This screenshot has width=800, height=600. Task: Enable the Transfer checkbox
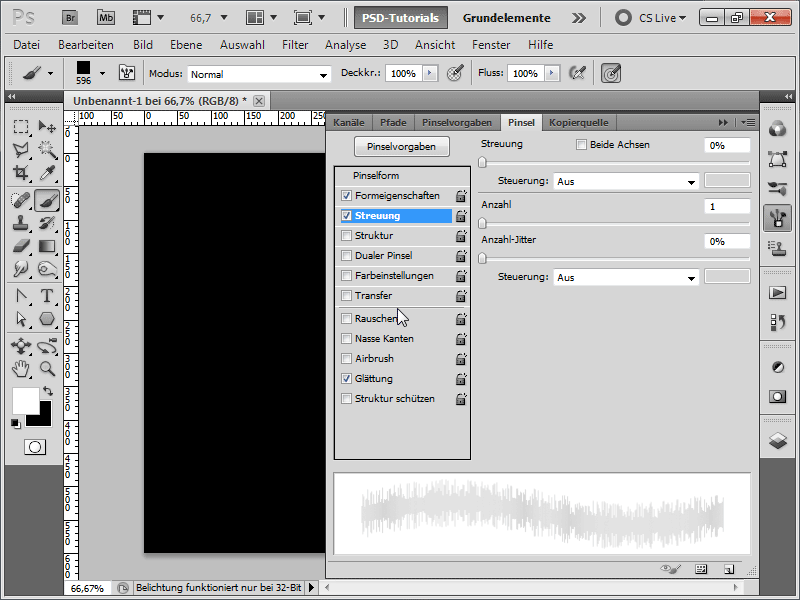346,295
